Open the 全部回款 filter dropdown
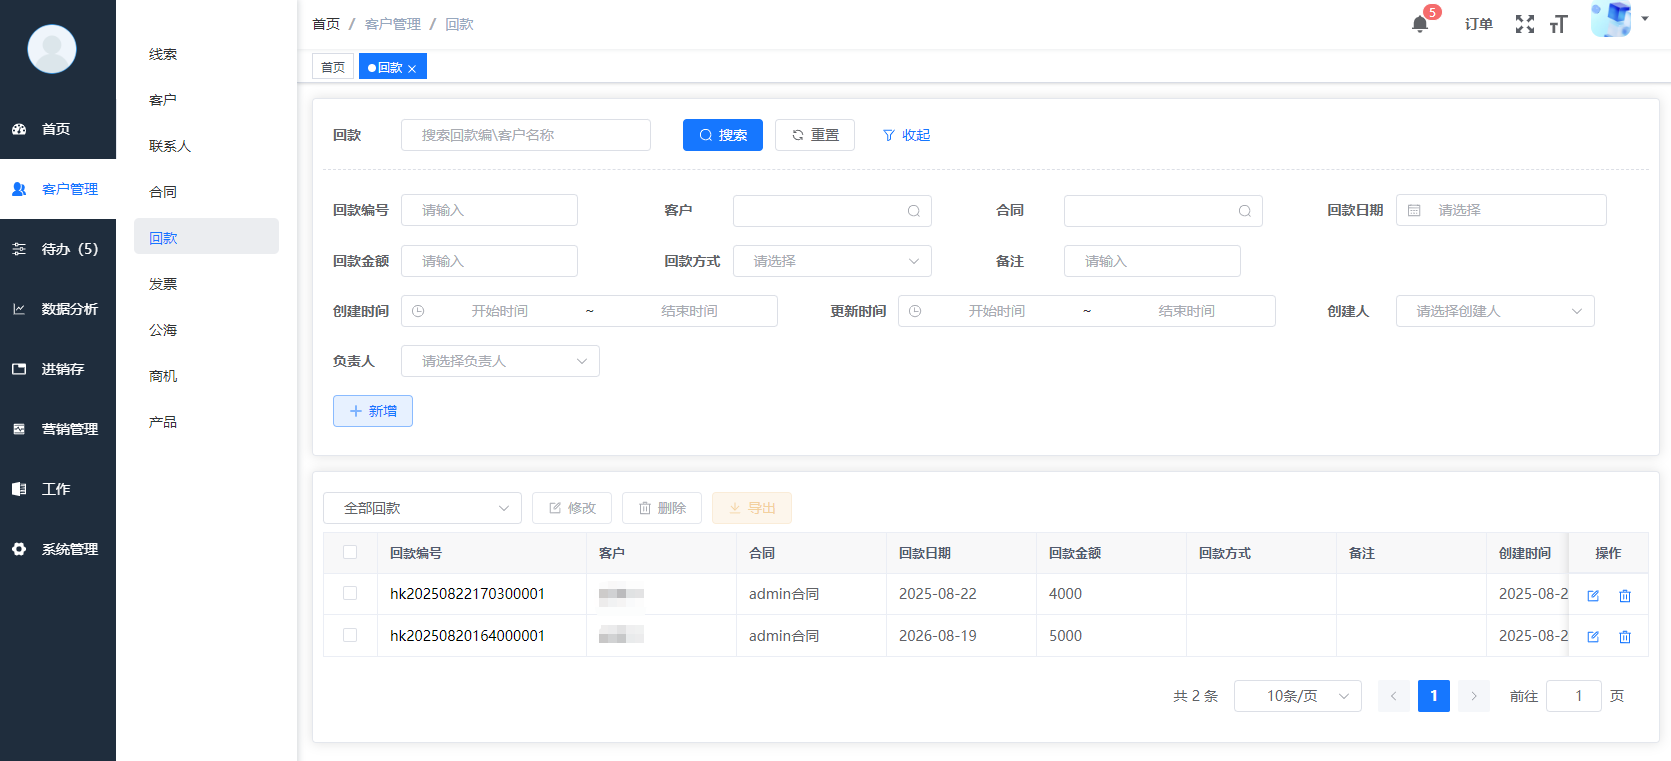This screenshot has height=761, width=1671. [x=422, y=508]
